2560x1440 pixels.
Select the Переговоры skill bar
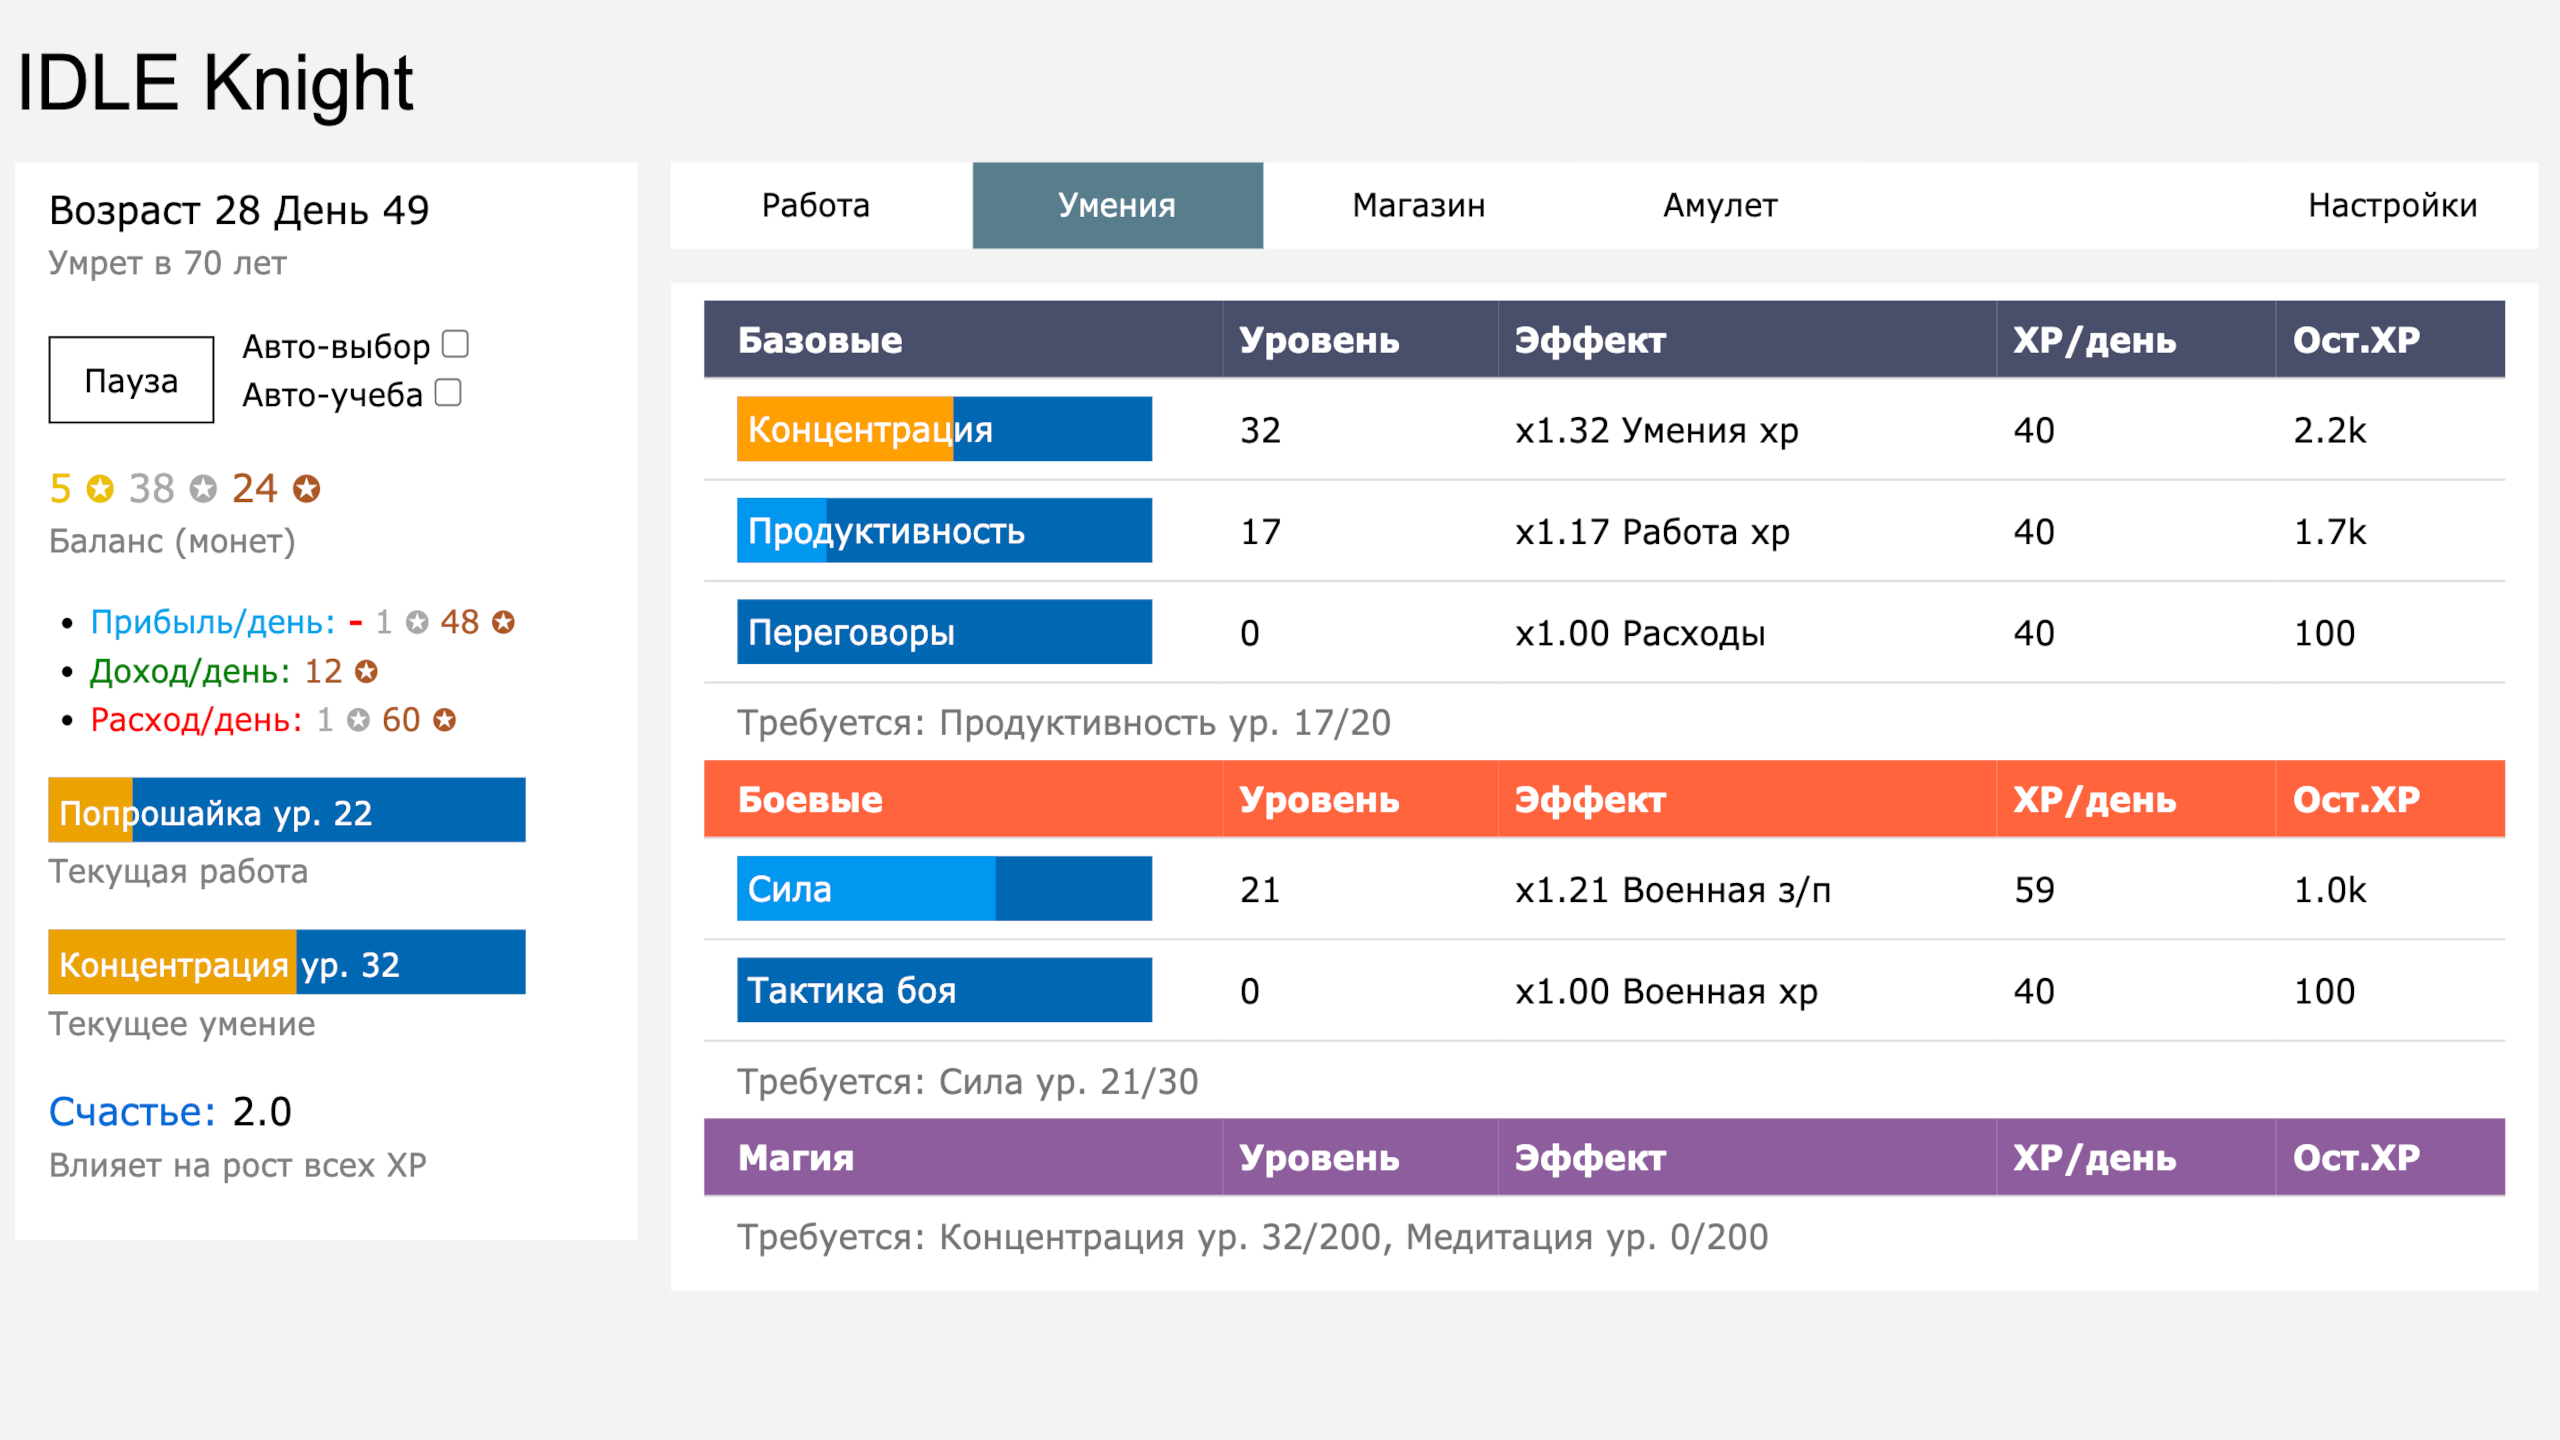[x=944, y=632]
